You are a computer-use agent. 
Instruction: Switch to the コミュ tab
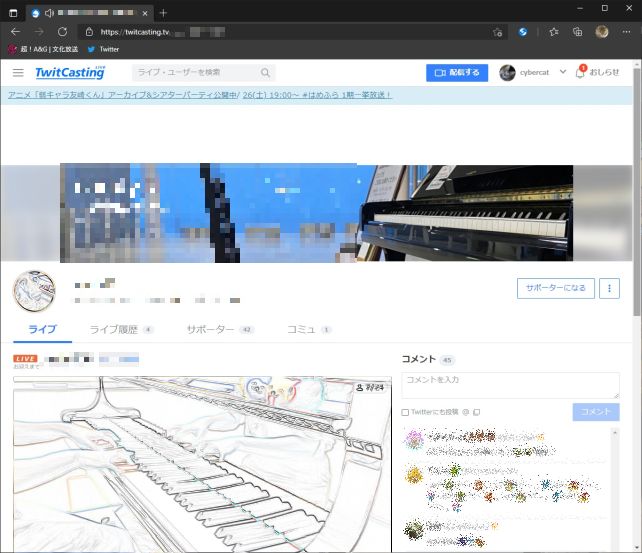(309, 330)
